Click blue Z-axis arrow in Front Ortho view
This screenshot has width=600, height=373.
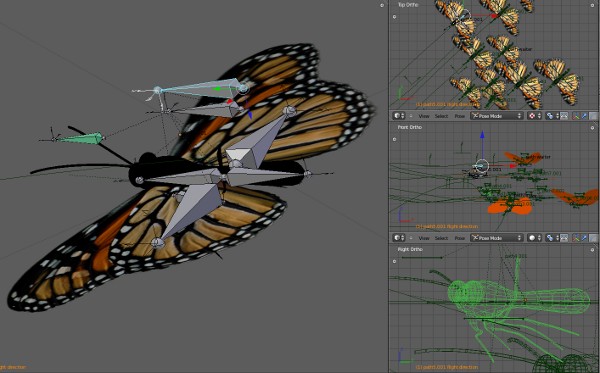tap(482, 135)
